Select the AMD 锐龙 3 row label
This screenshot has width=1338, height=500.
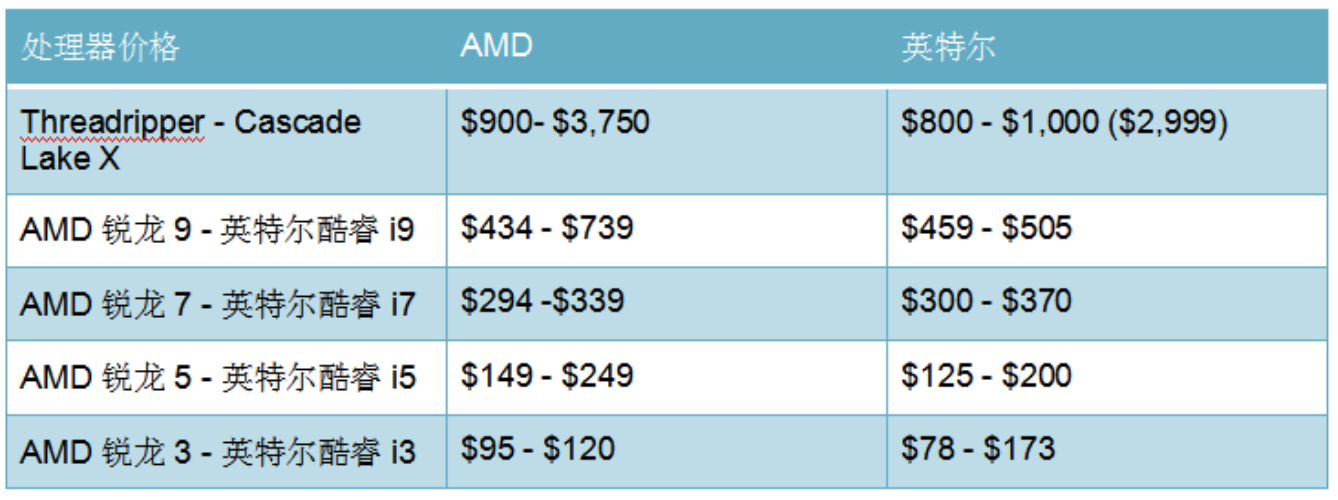pyautogui.click(x=226, y=452)
